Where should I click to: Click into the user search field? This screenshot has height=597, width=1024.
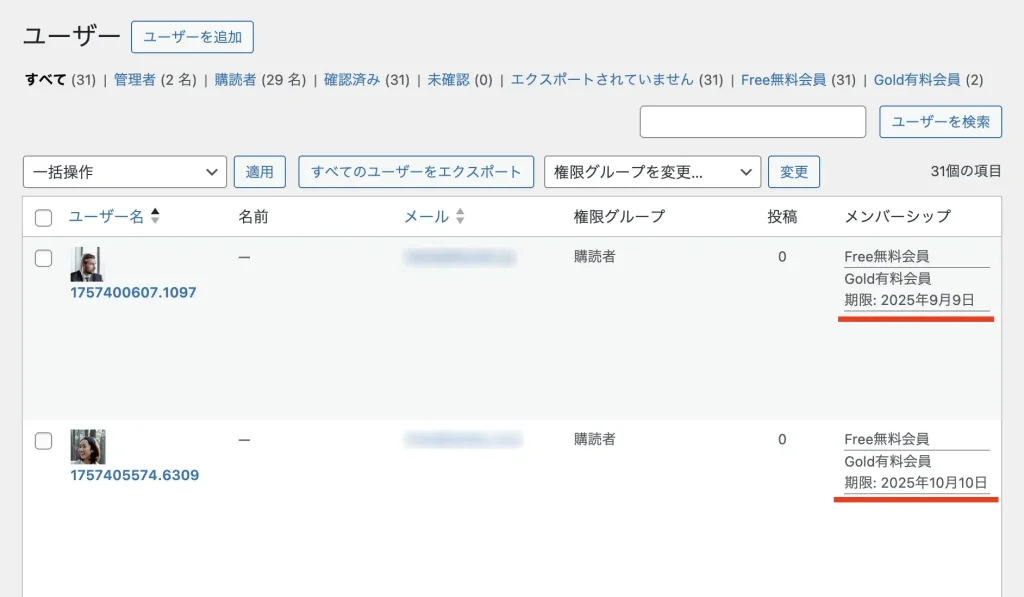pyautogui.click(x=752, y=122)
